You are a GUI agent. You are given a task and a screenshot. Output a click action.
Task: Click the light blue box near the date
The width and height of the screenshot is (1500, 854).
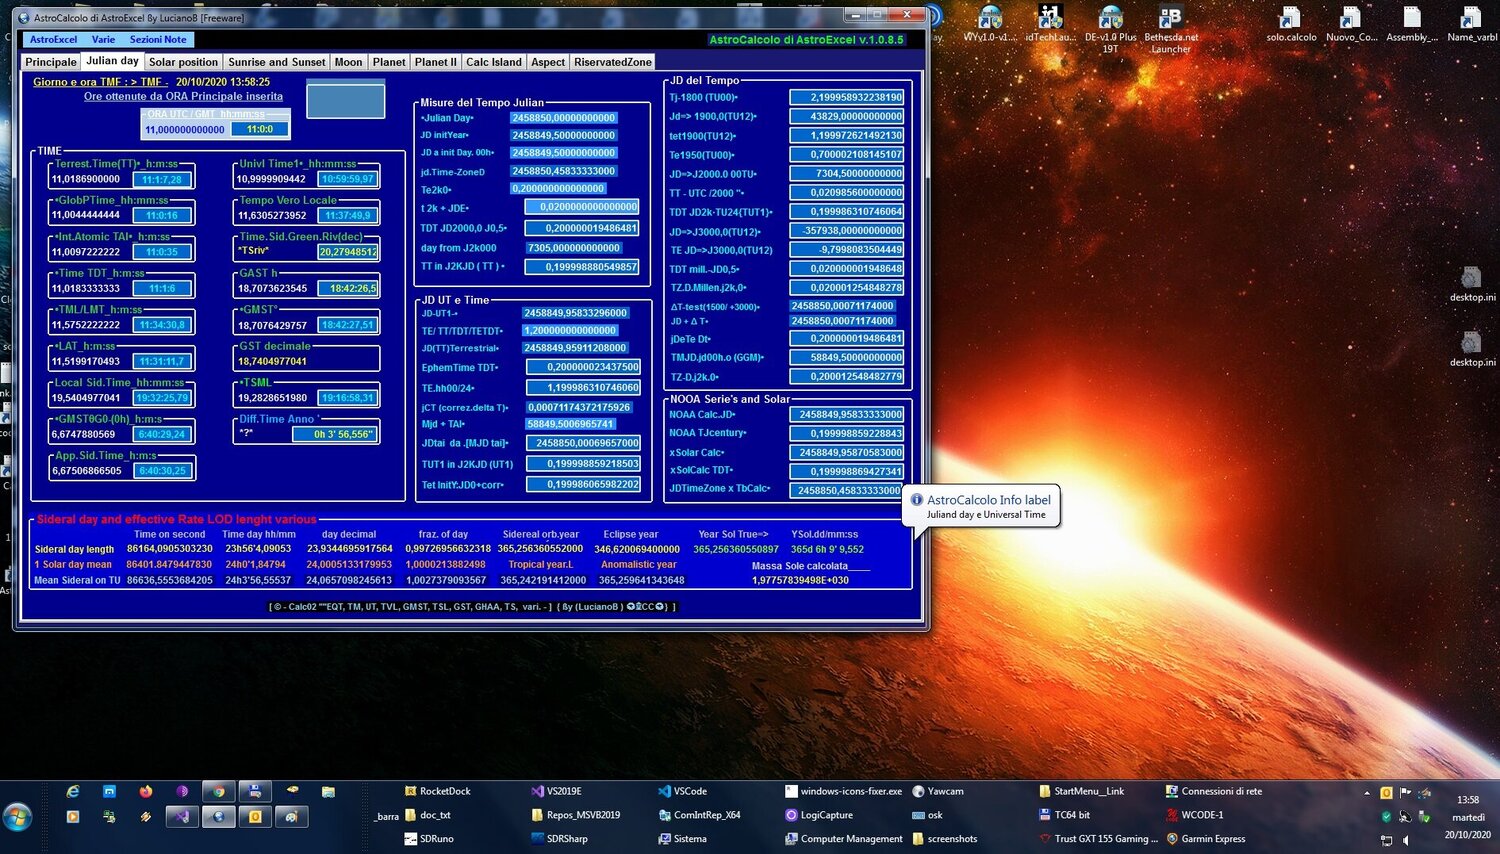tap(345, 101)
